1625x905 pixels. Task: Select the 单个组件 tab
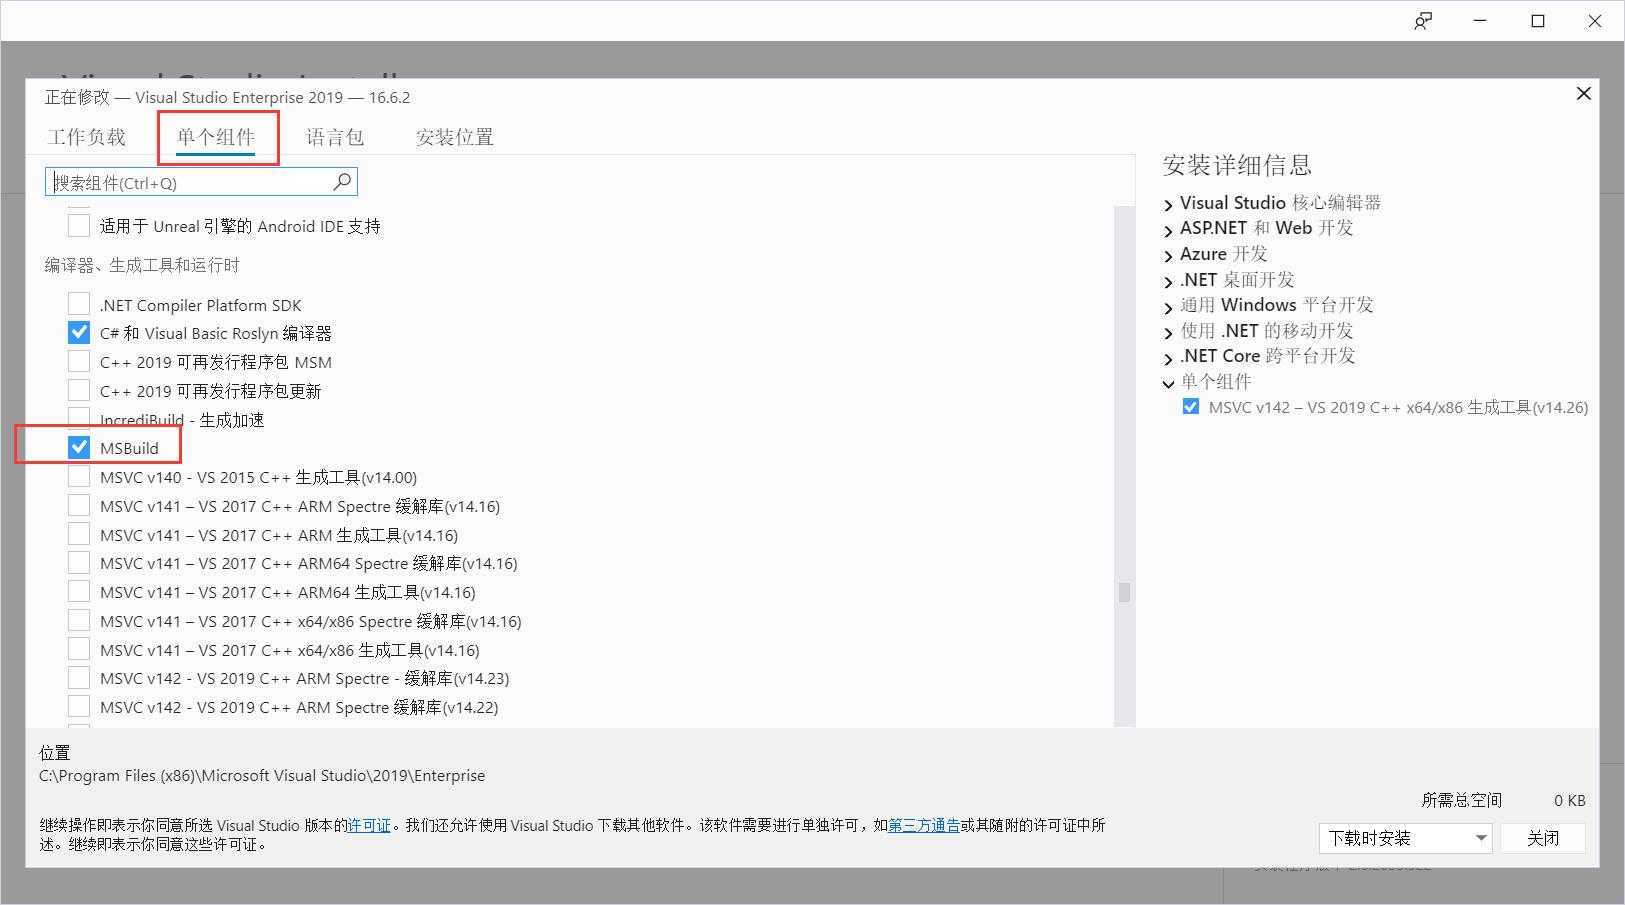coord(216,137)
